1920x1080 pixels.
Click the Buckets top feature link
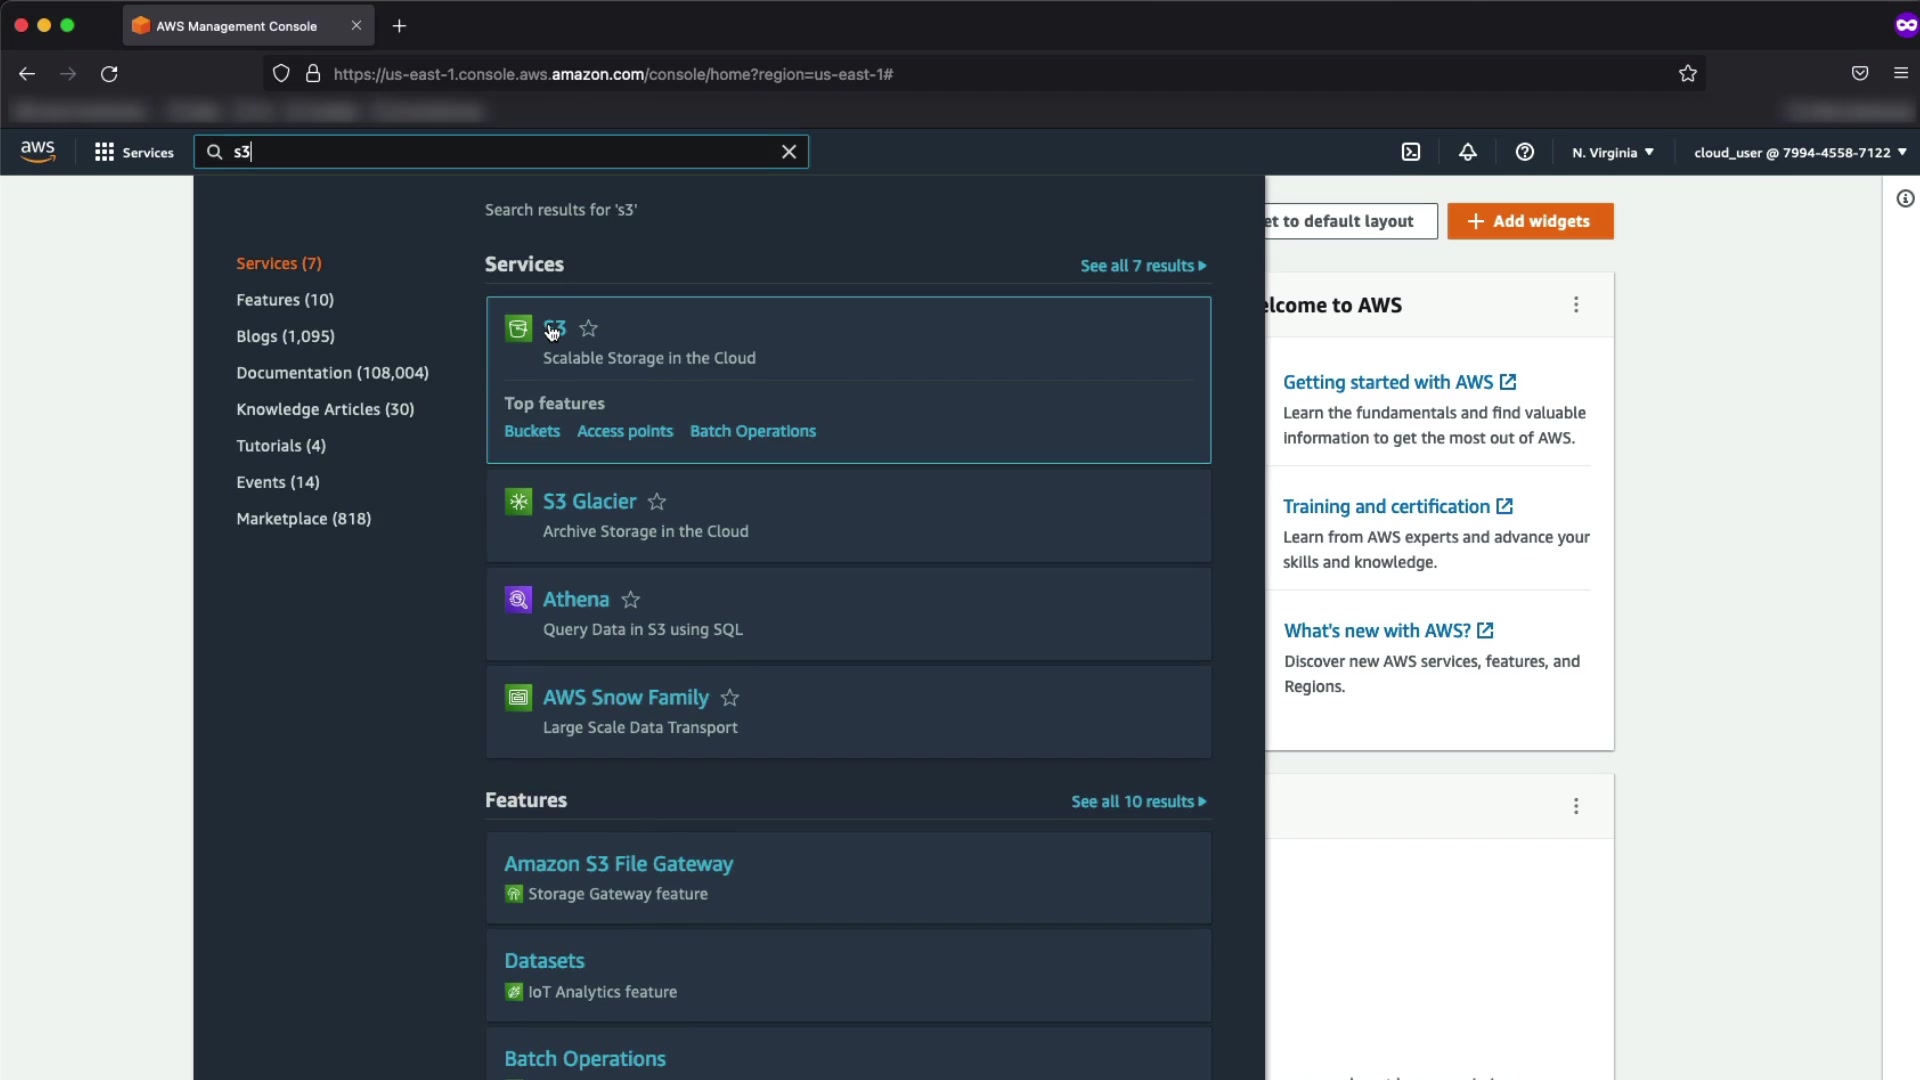point(532,431)
